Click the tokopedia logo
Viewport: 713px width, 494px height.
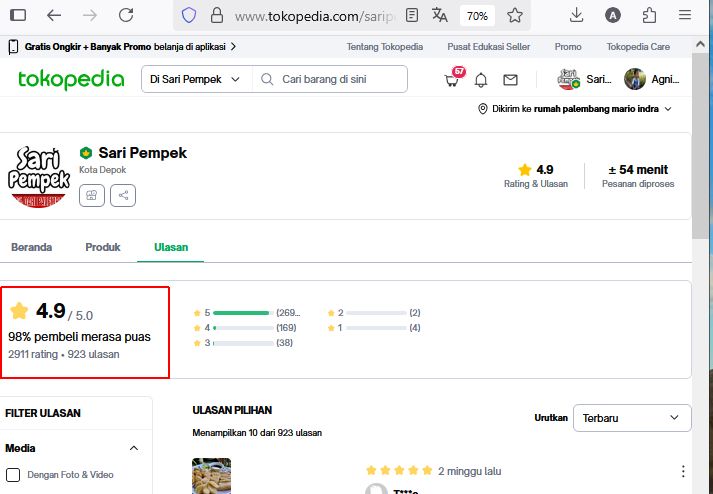pyautogui.click(x=71, y=79)
